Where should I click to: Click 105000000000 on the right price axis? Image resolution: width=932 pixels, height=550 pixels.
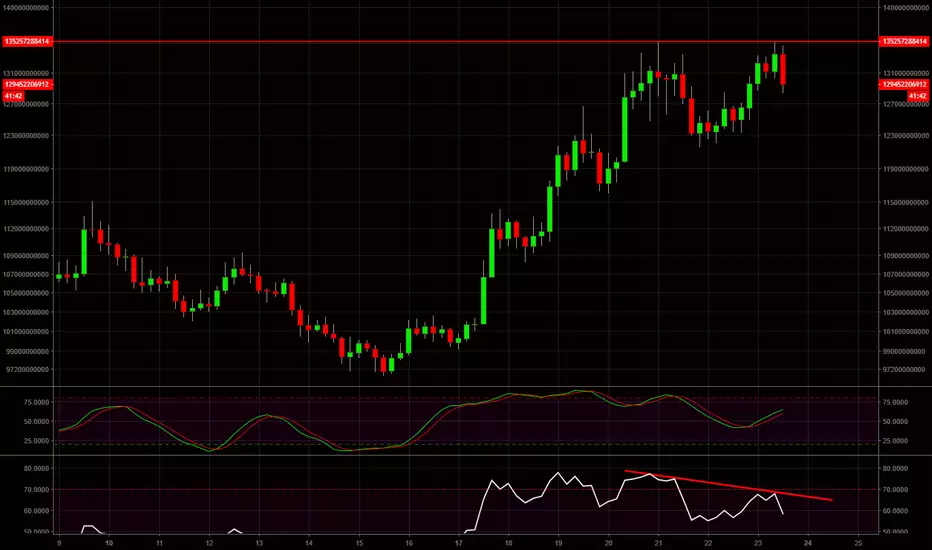click(x=905, y=293)
